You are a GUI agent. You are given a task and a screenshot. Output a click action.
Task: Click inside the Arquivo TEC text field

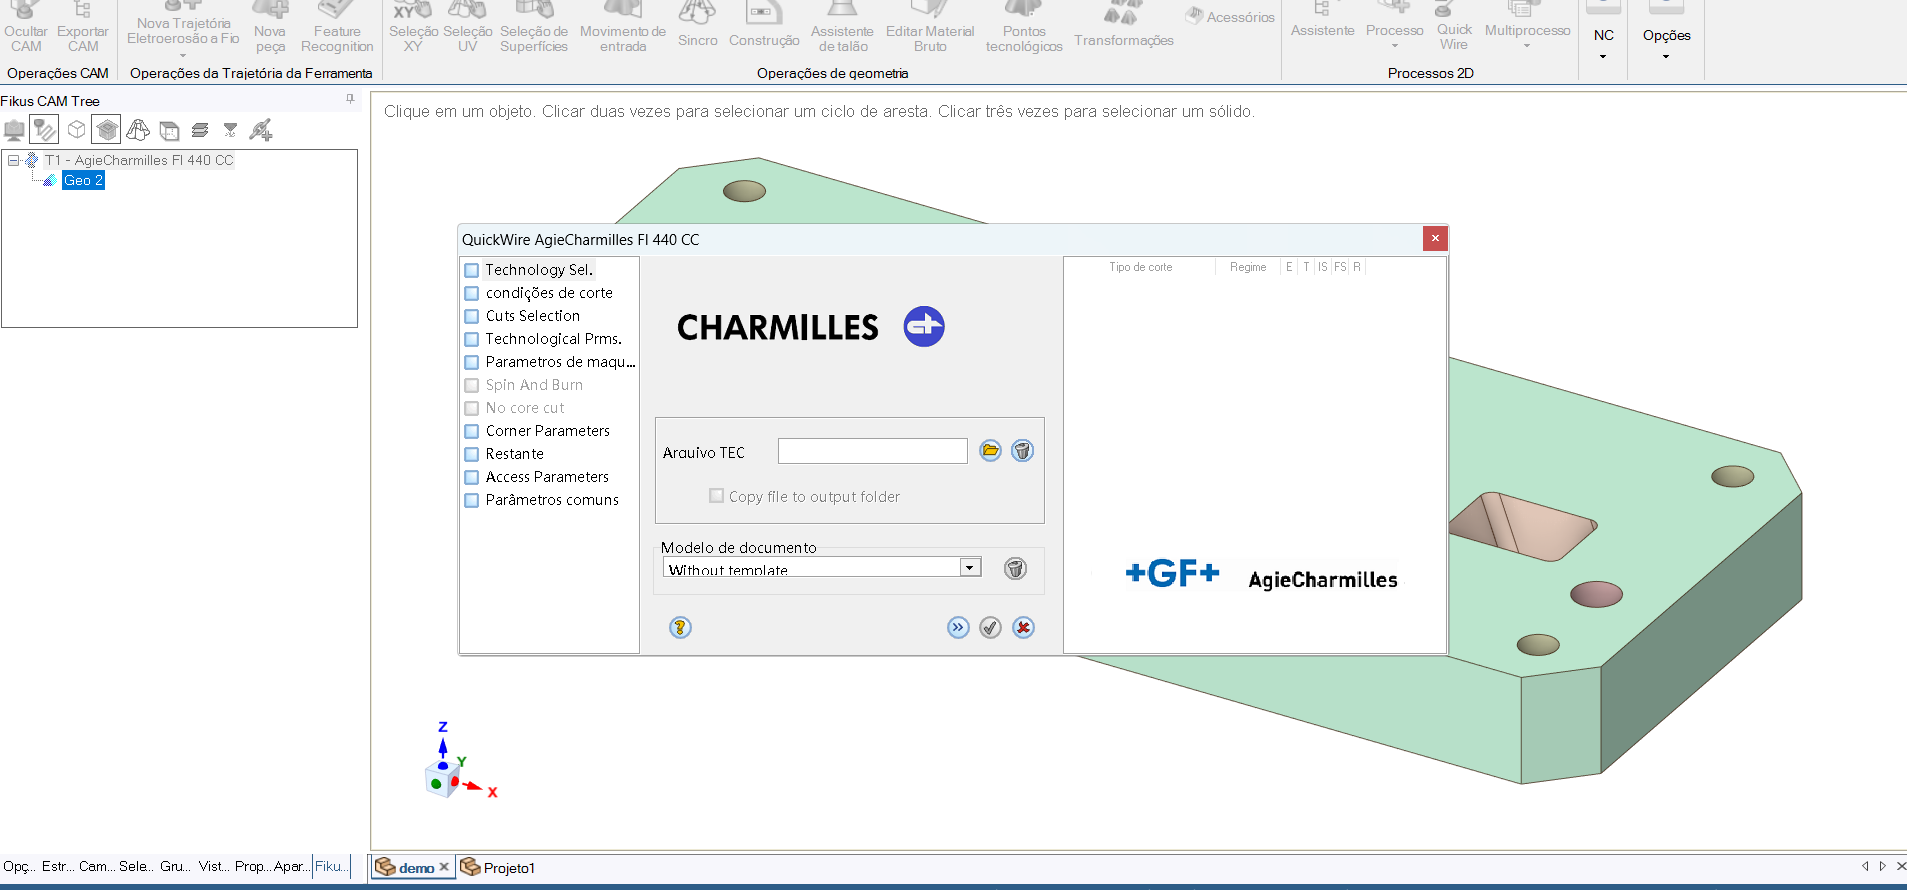[x=872, y=451]
